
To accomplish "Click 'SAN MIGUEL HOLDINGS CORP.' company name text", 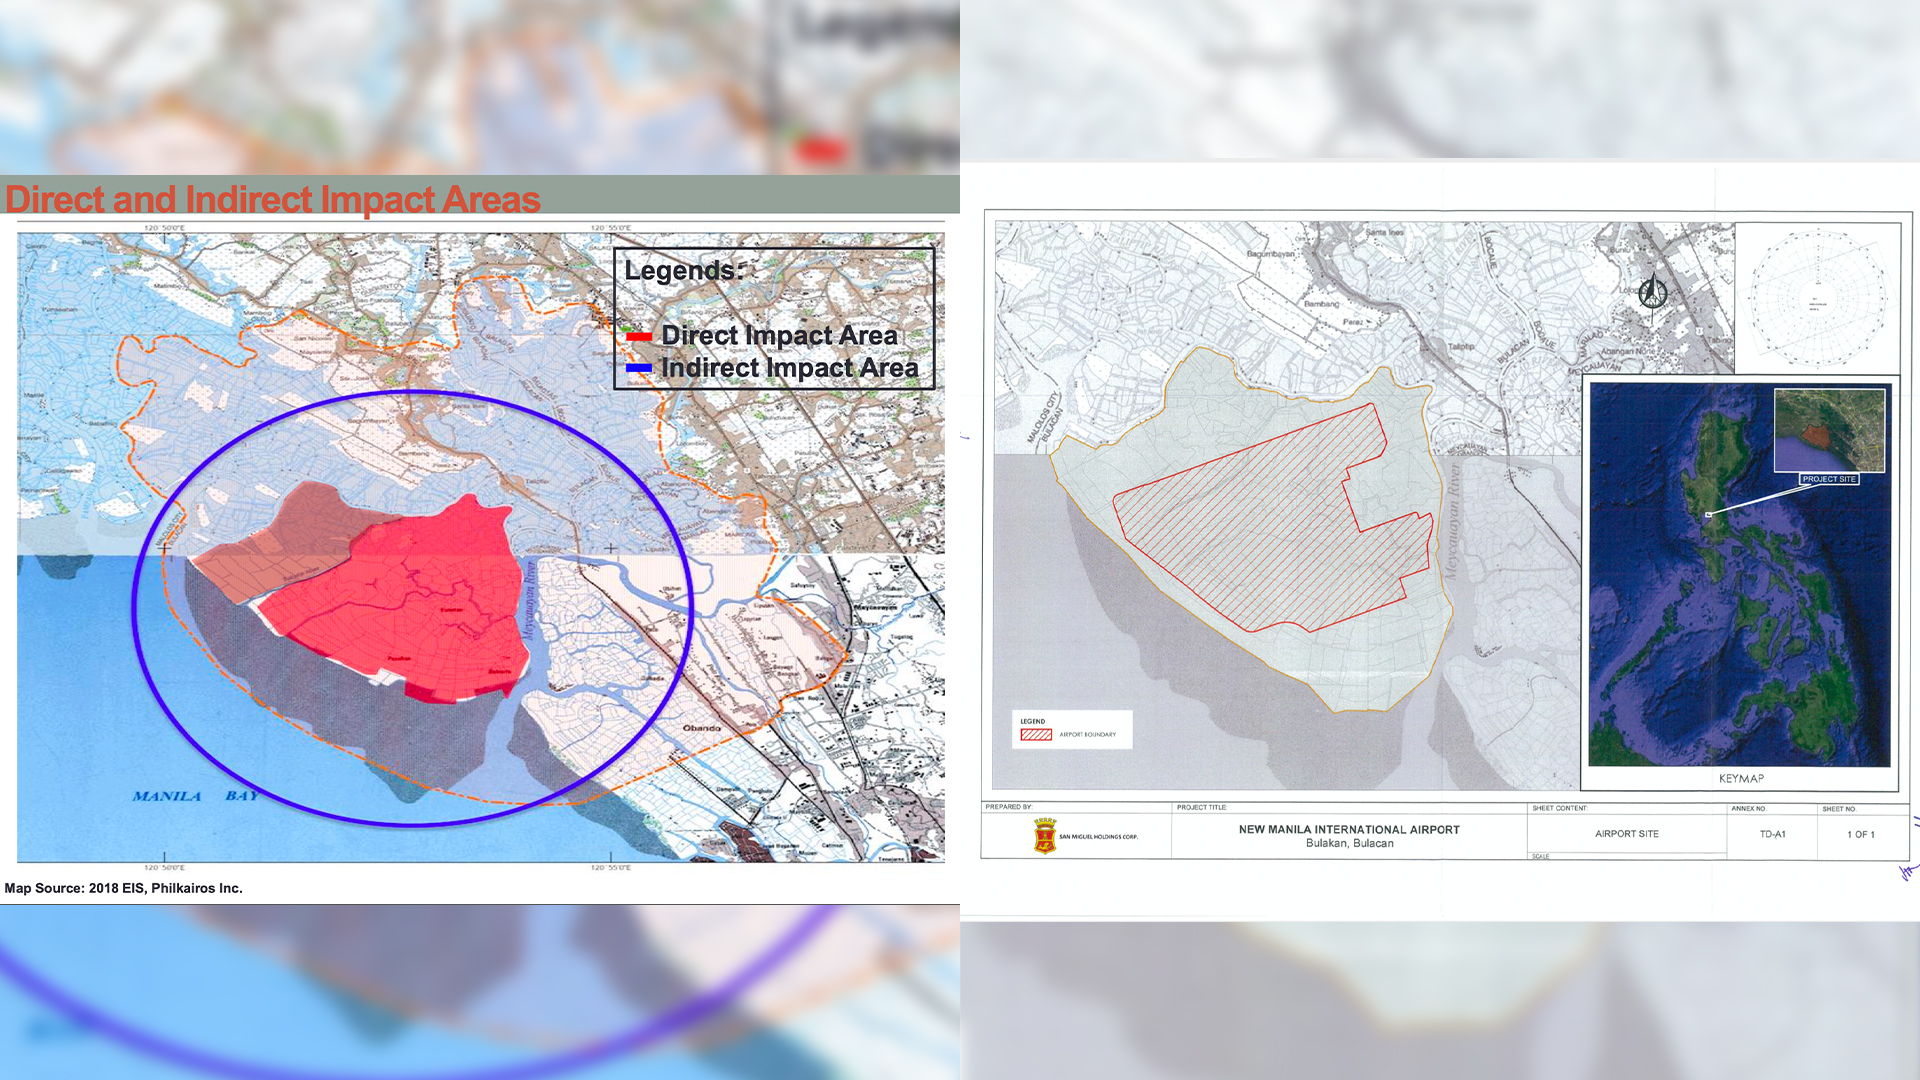I will [x=1098, y=837].
